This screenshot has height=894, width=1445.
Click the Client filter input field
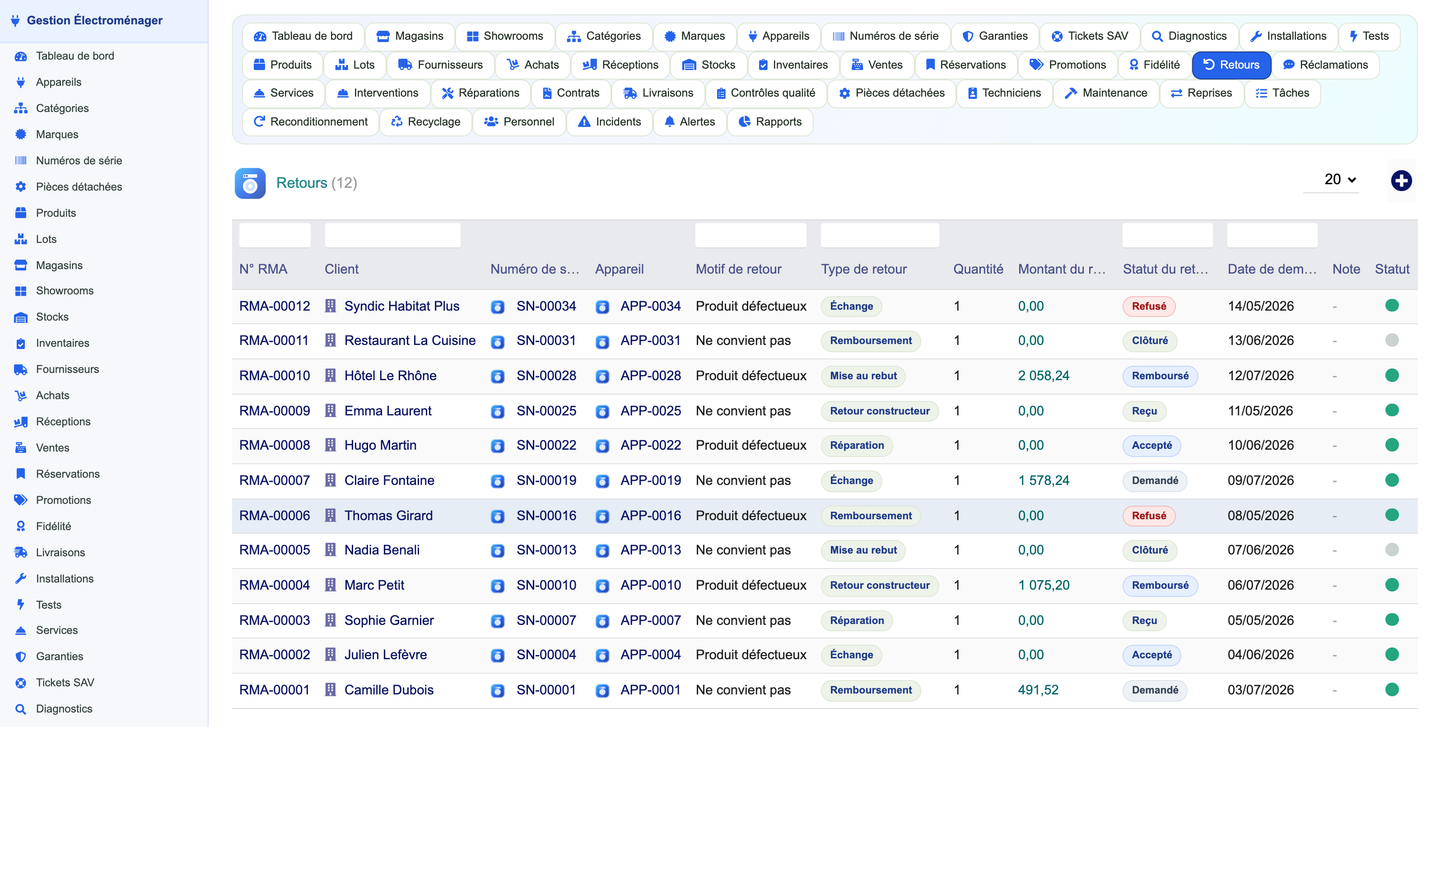point(392,235)
